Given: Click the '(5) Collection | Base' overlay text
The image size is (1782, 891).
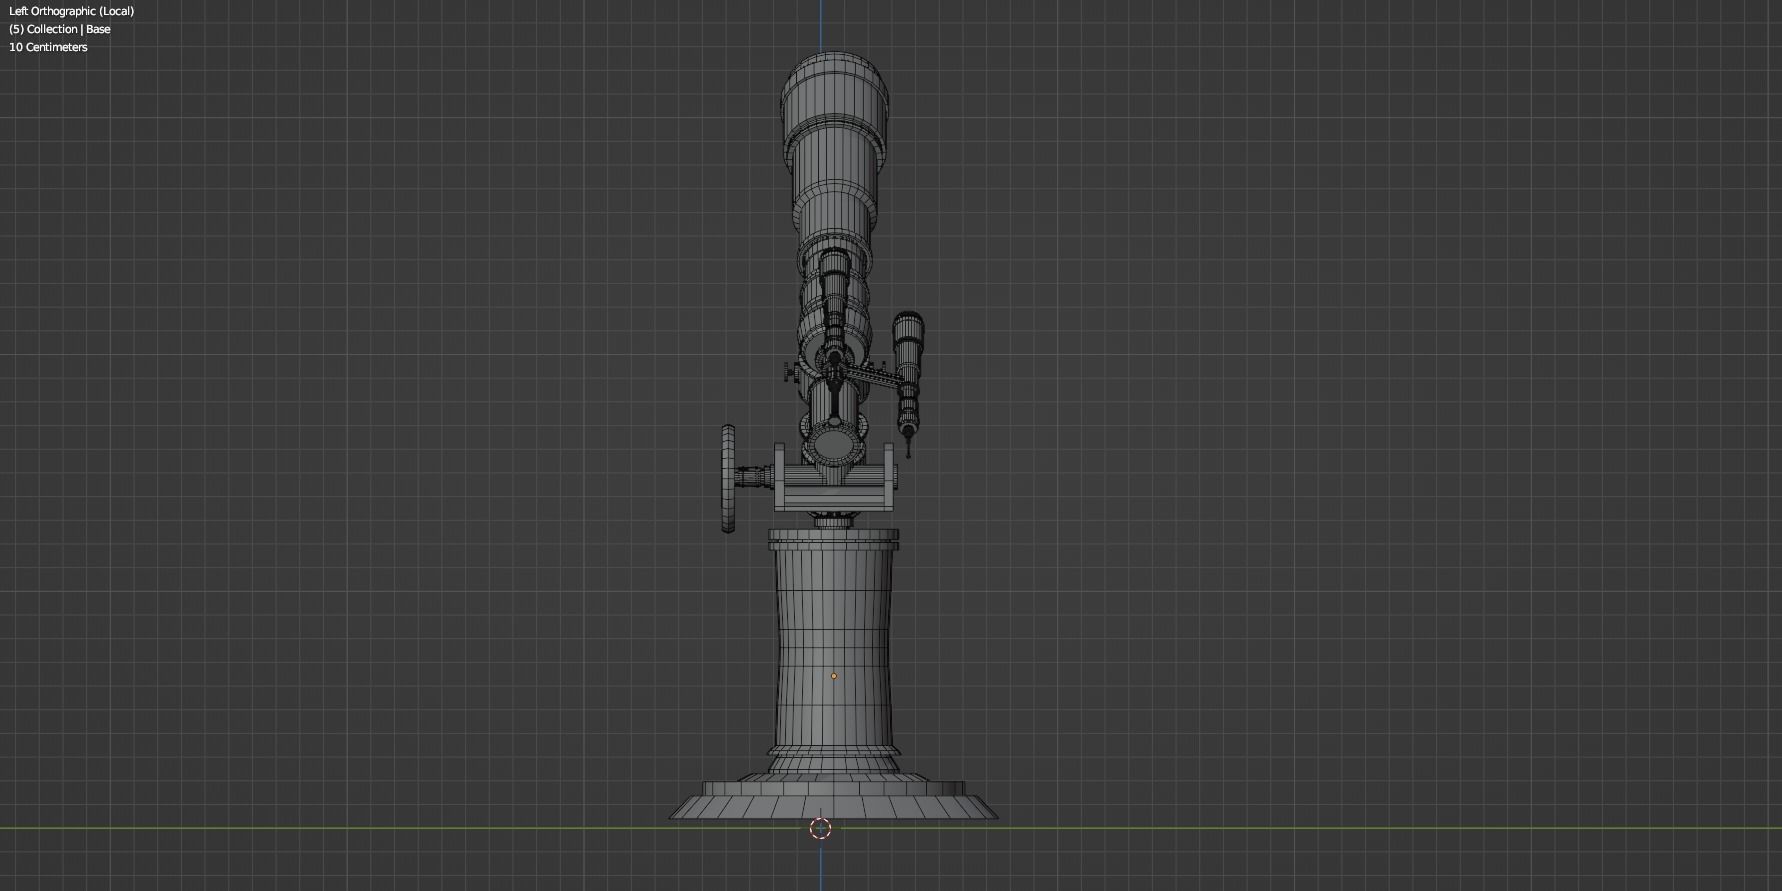Looking at the screenshot, I should pos(60,29).
